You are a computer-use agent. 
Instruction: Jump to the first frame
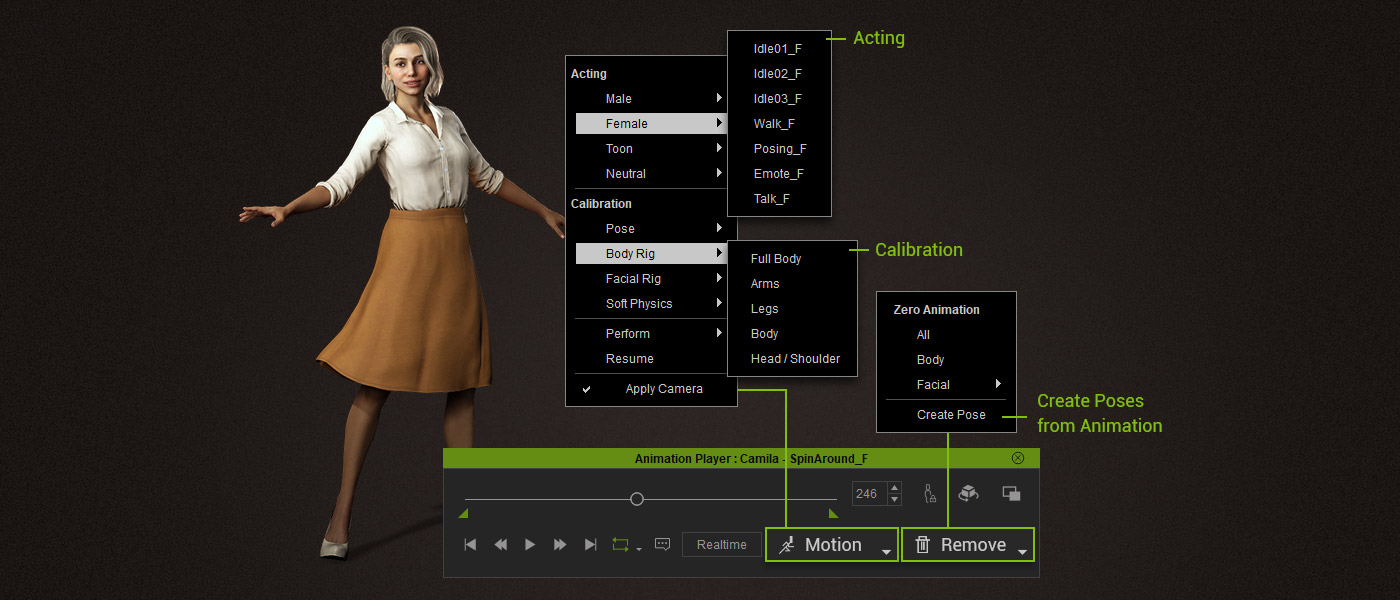coord(470,545)
